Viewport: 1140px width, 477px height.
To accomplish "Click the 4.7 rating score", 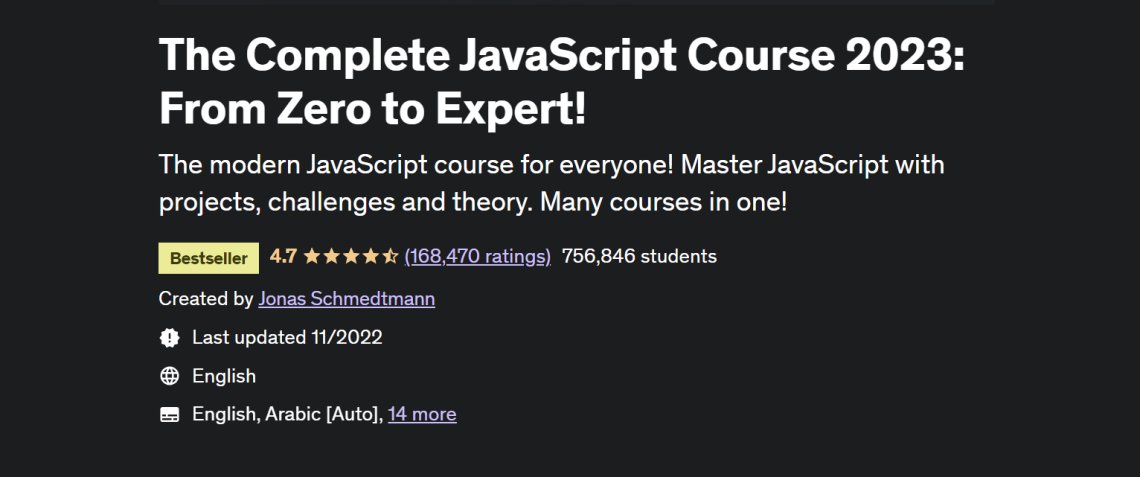I will click(x=283, y=257).
